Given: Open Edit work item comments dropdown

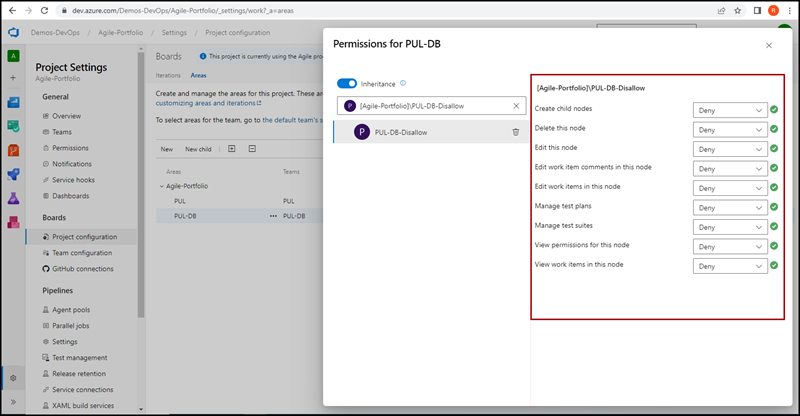Looking at the screenshot, I should tap(730, 168).
